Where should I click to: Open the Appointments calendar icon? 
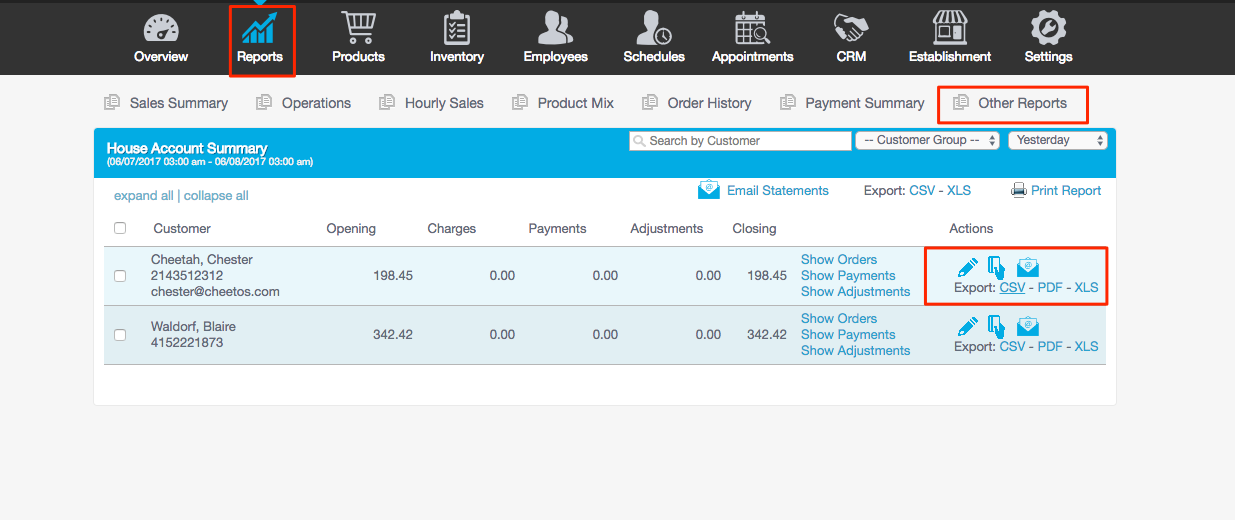point(752,28)
